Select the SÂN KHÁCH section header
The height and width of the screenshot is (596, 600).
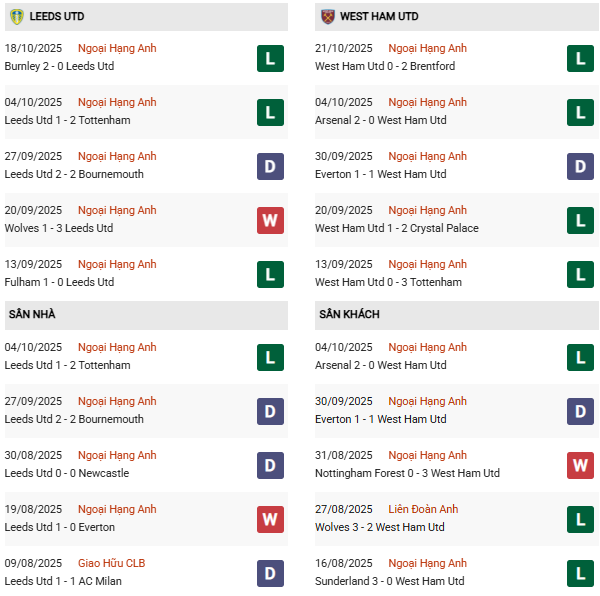click(349, 315)
